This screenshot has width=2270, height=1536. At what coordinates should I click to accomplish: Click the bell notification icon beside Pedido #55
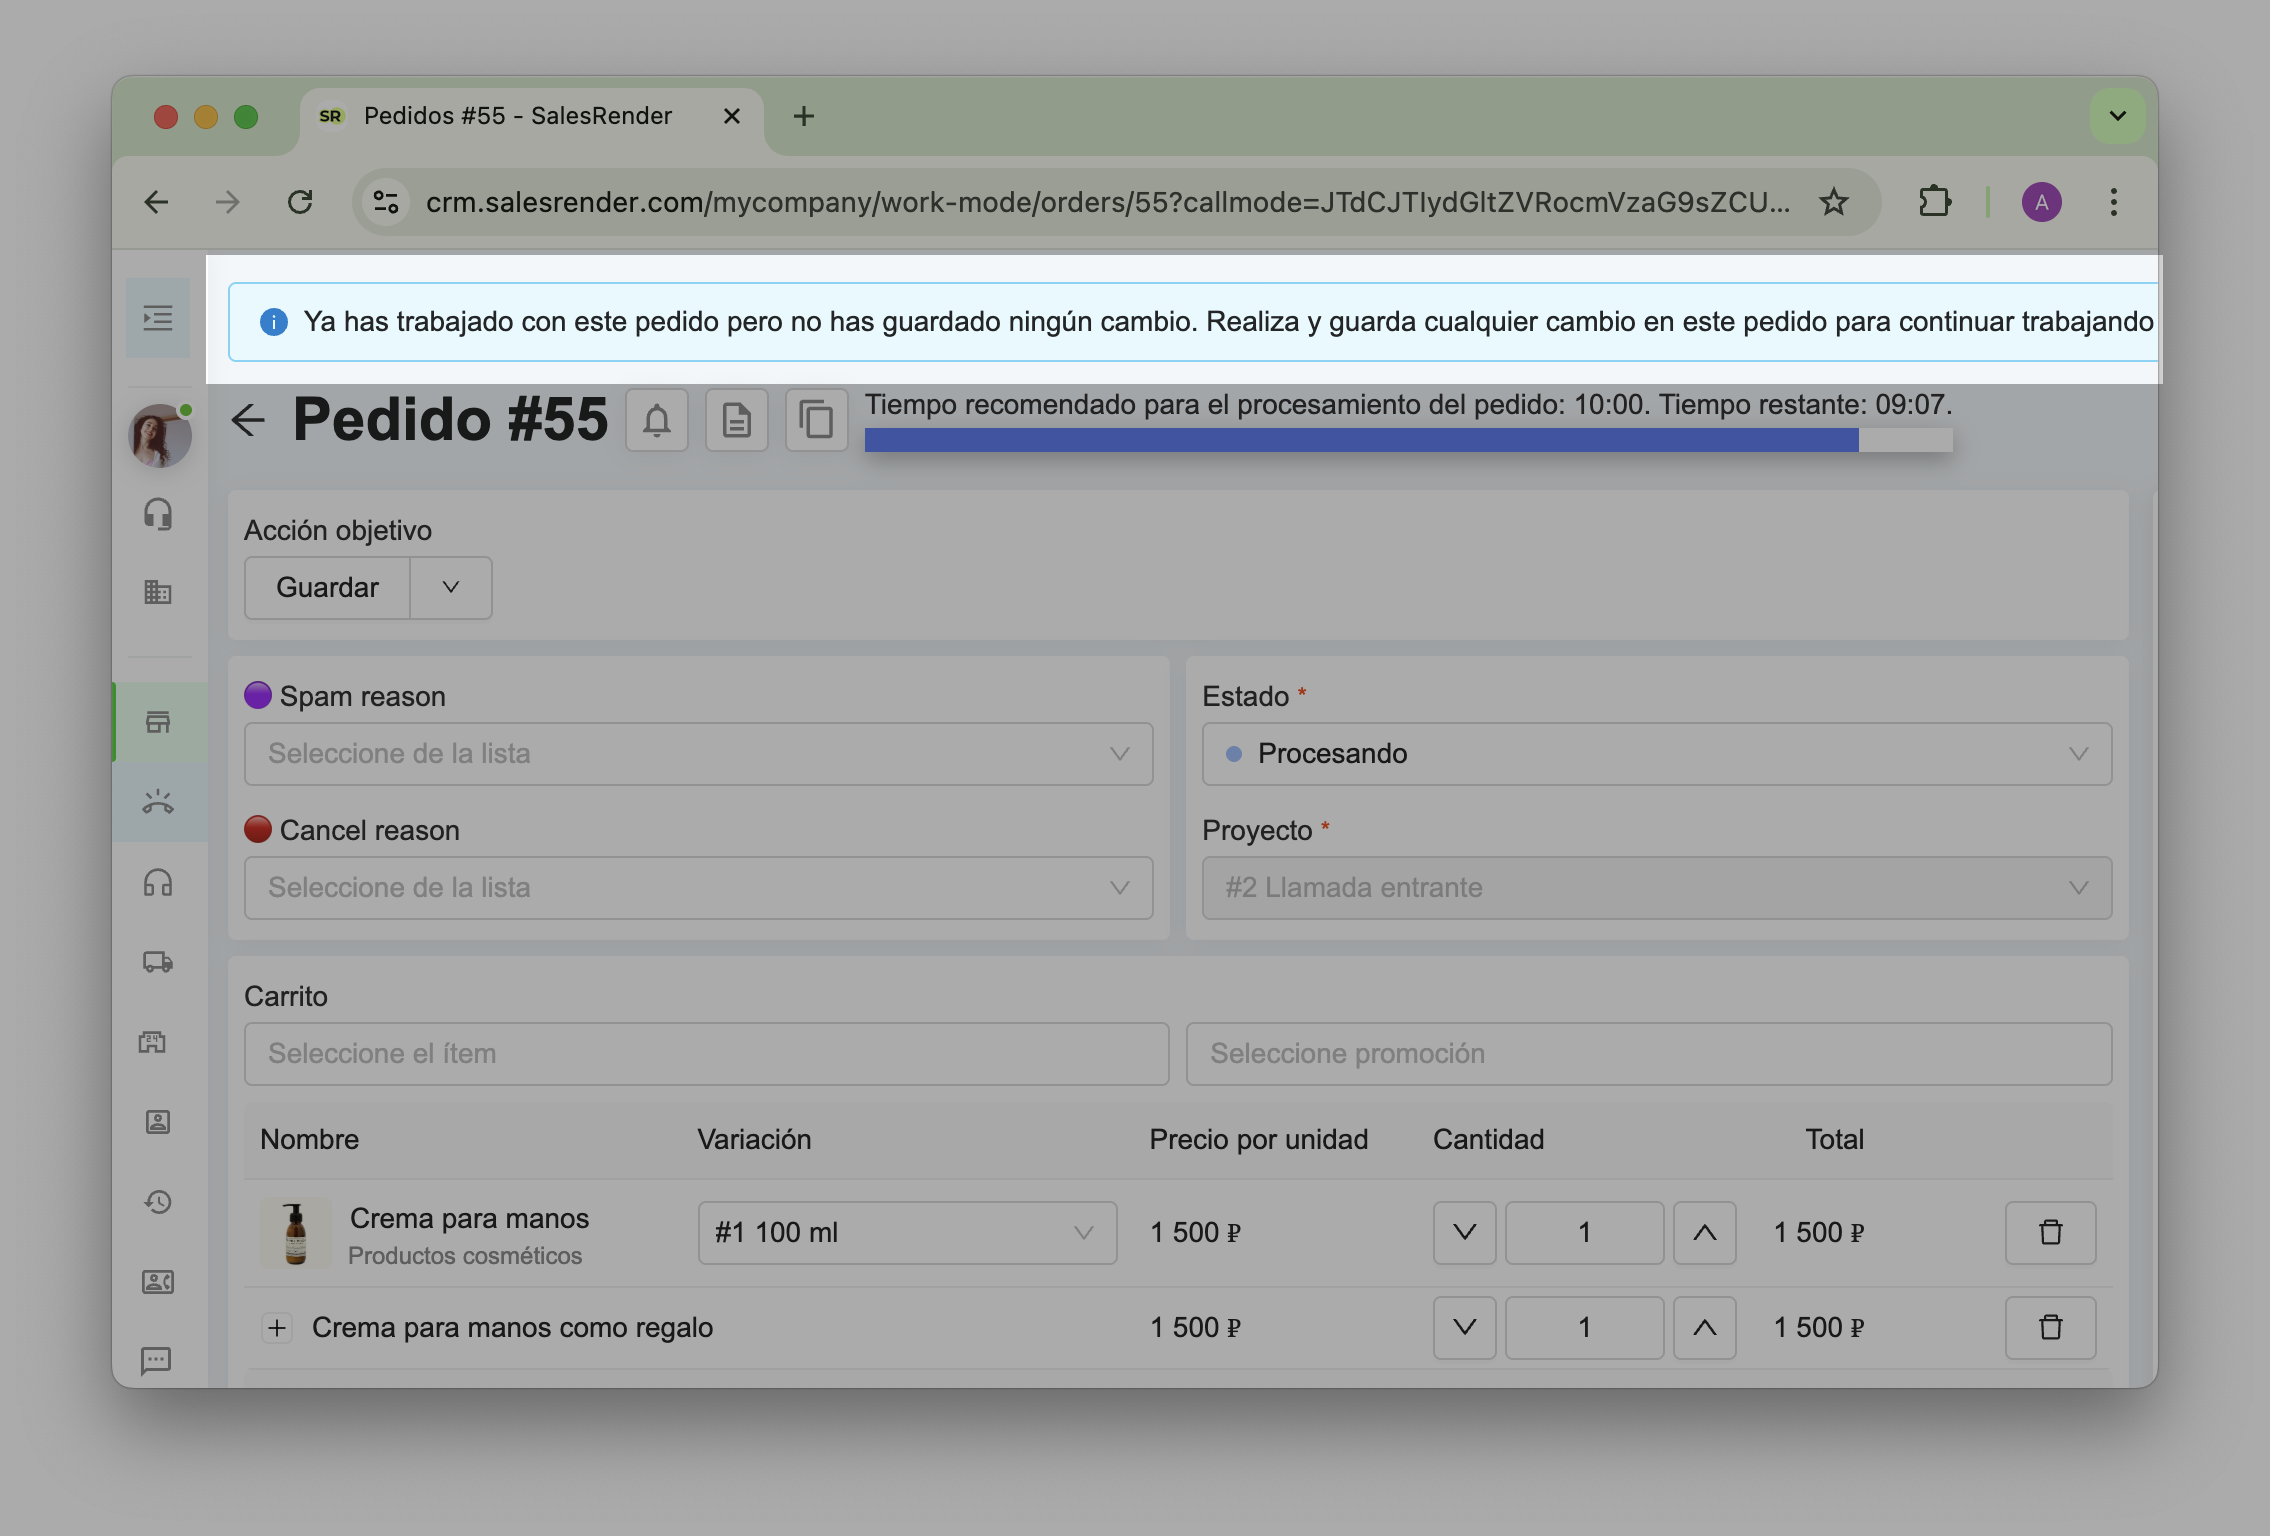coord(657,420)
